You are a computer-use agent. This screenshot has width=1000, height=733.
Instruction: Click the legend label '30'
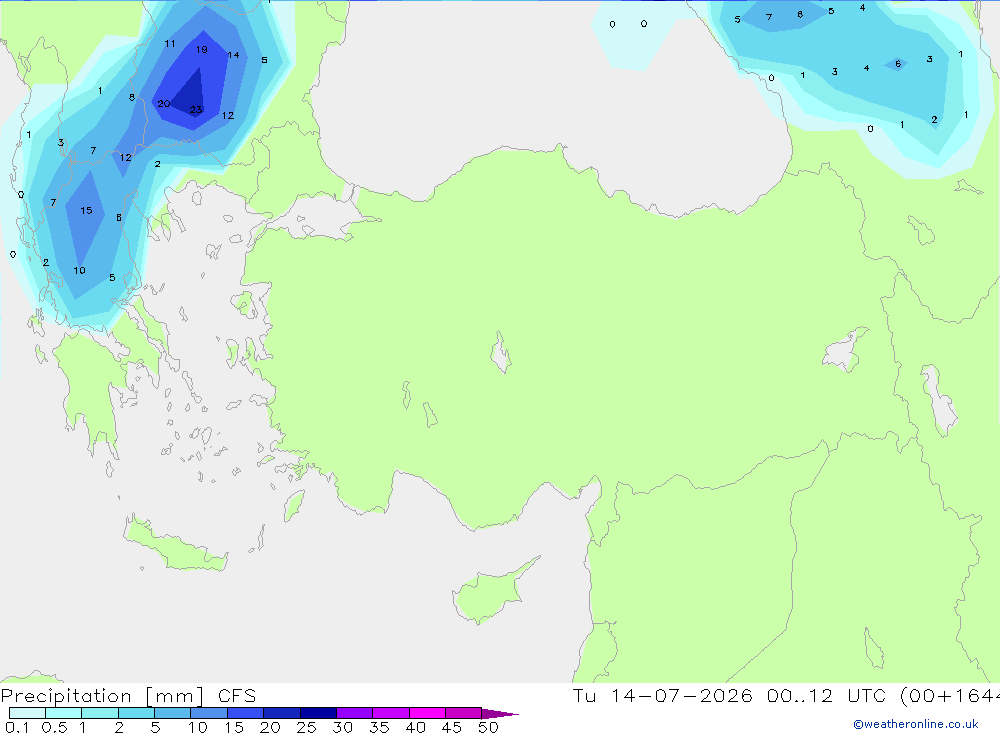(x=342, y=727)
